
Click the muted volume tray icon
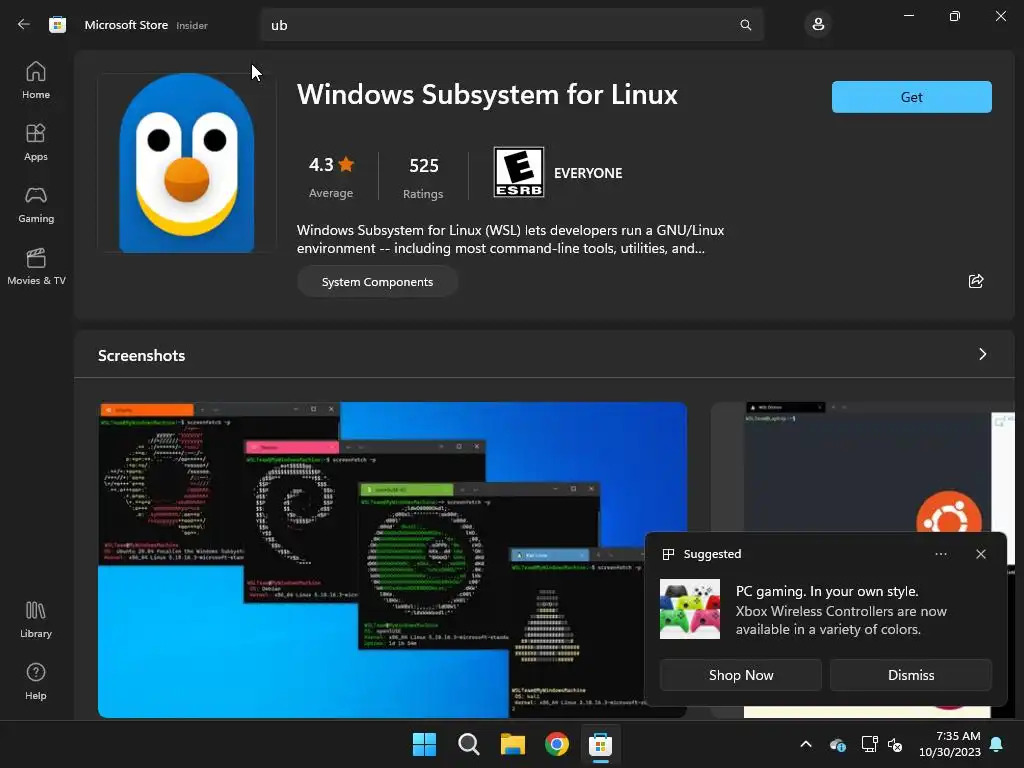coord(895,744)
